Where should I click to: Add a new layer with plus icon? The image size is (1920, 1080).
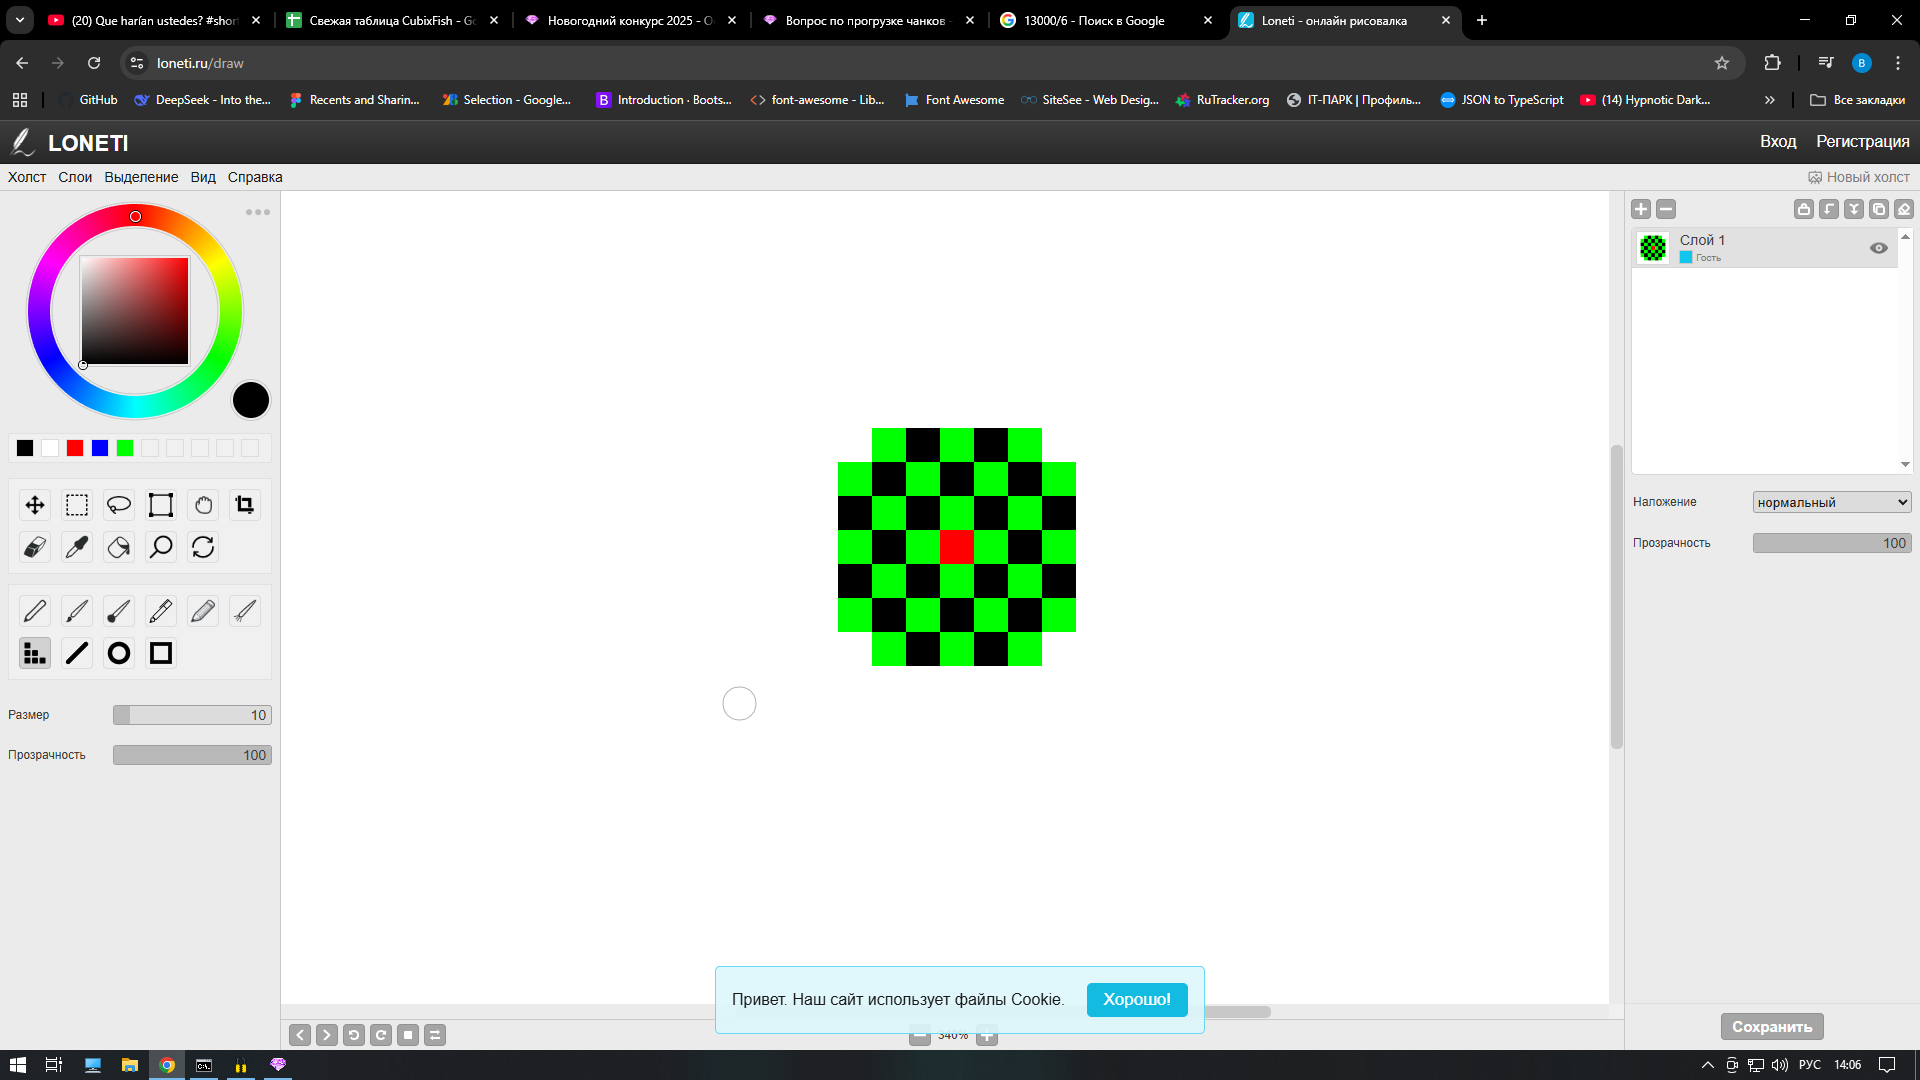[x=1641, y=209]
